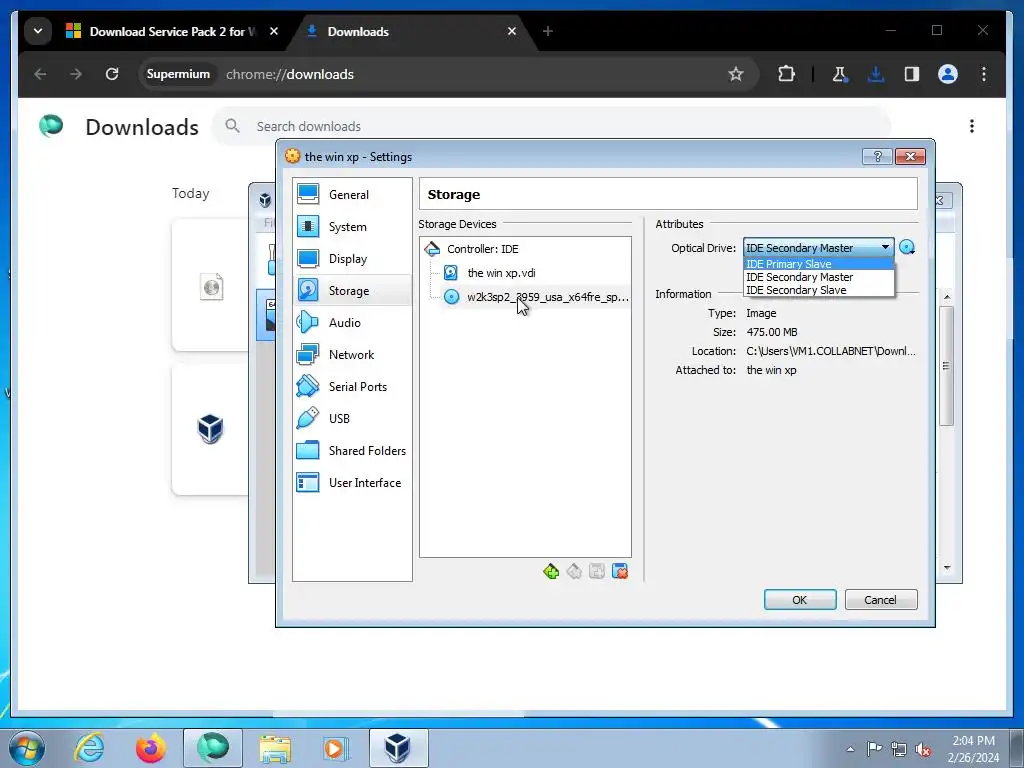
Task: Open the Network settings category
Action: click(352, 355)
